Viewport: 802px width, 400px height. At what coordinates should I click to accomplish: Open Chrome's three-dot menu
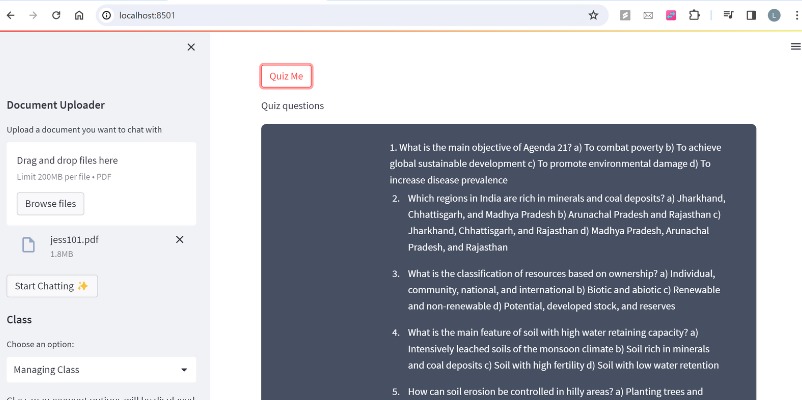pos(797,15)
